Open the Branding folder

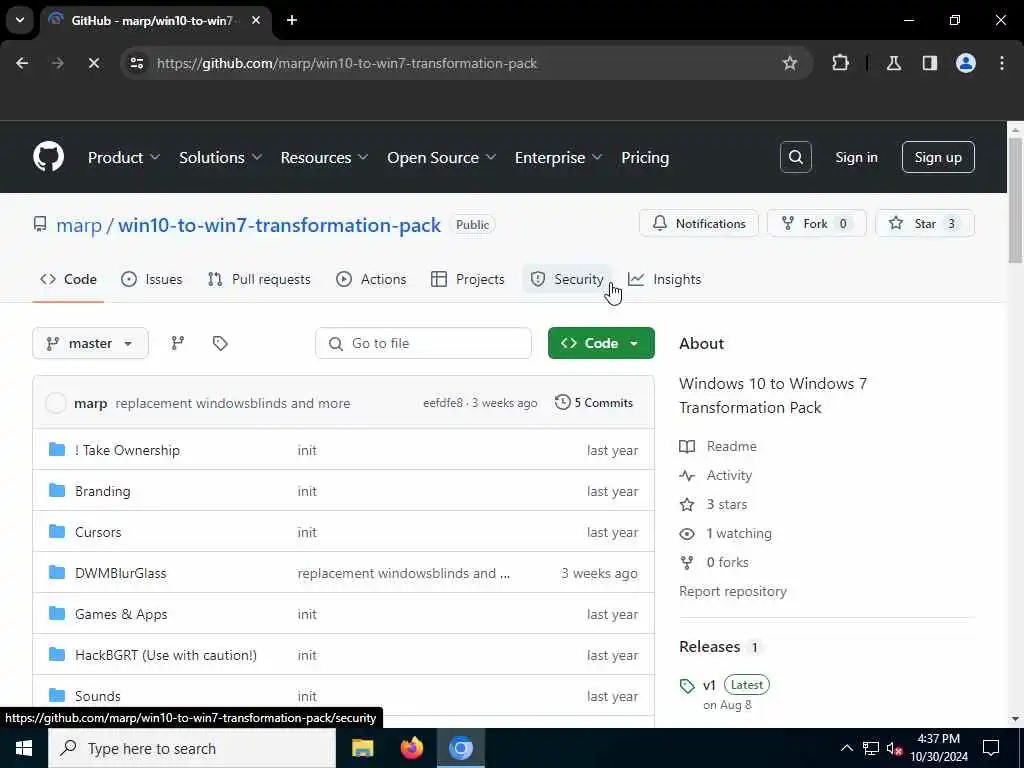point(103,491)
